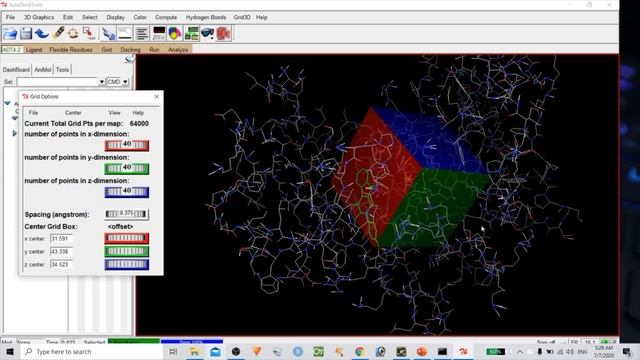
Task: Collapse the top molecule tree triangle
Action: (x=7, y=103)
